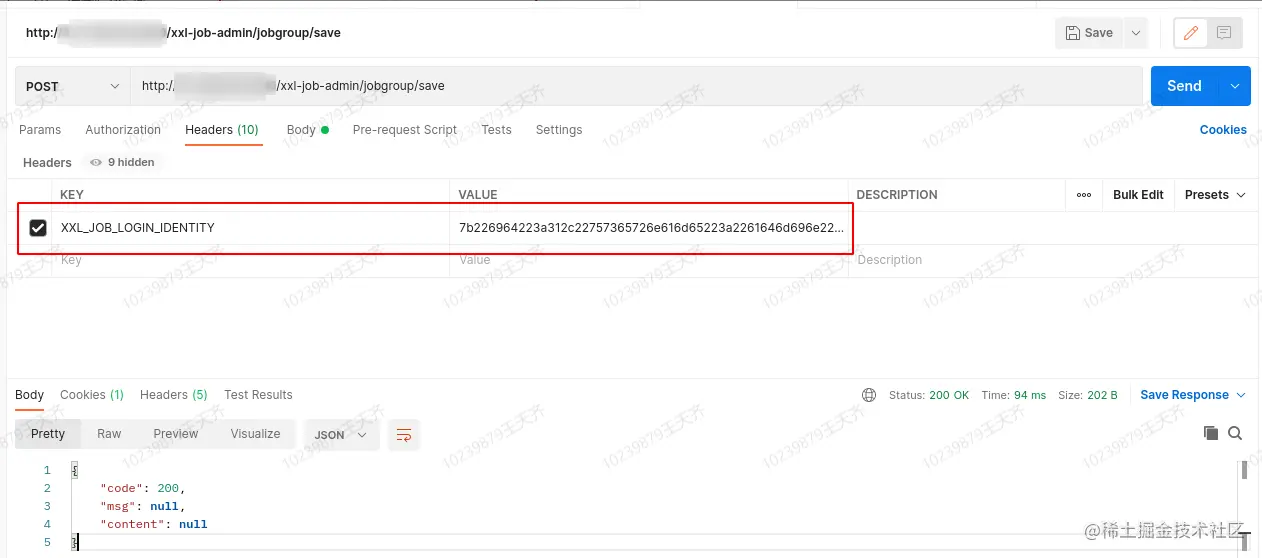Click the Save icon button

(x=1088, y=33)
